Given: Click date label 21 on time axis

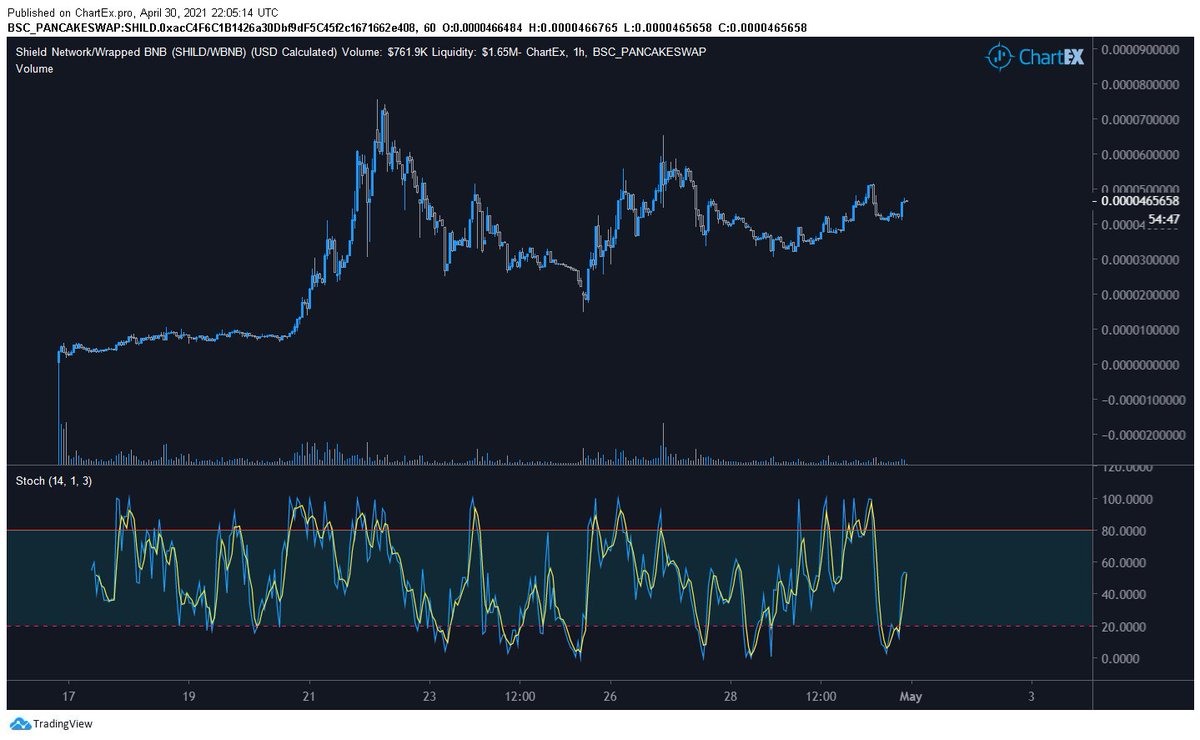Looking at the screenshot, I should tap(309, 696).
